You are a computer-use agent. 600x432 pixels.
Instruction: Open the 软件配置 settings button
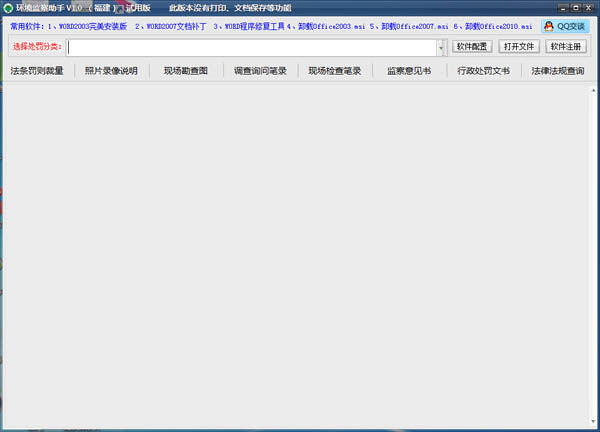coord(472,47)
